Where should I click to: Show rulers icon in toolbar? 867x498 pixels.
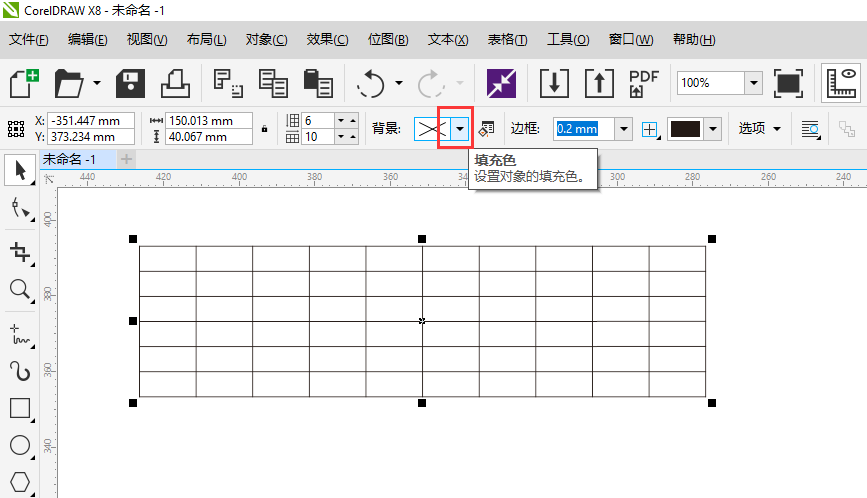pos(841,83)
